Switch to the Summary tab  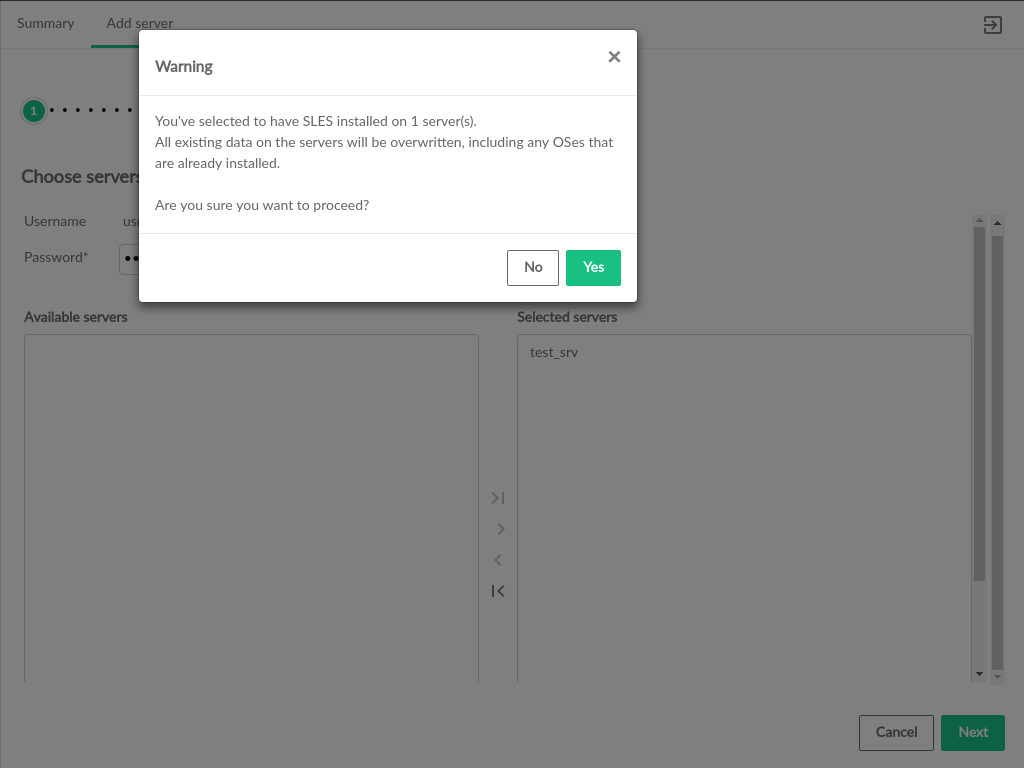(x=45, y=23)
